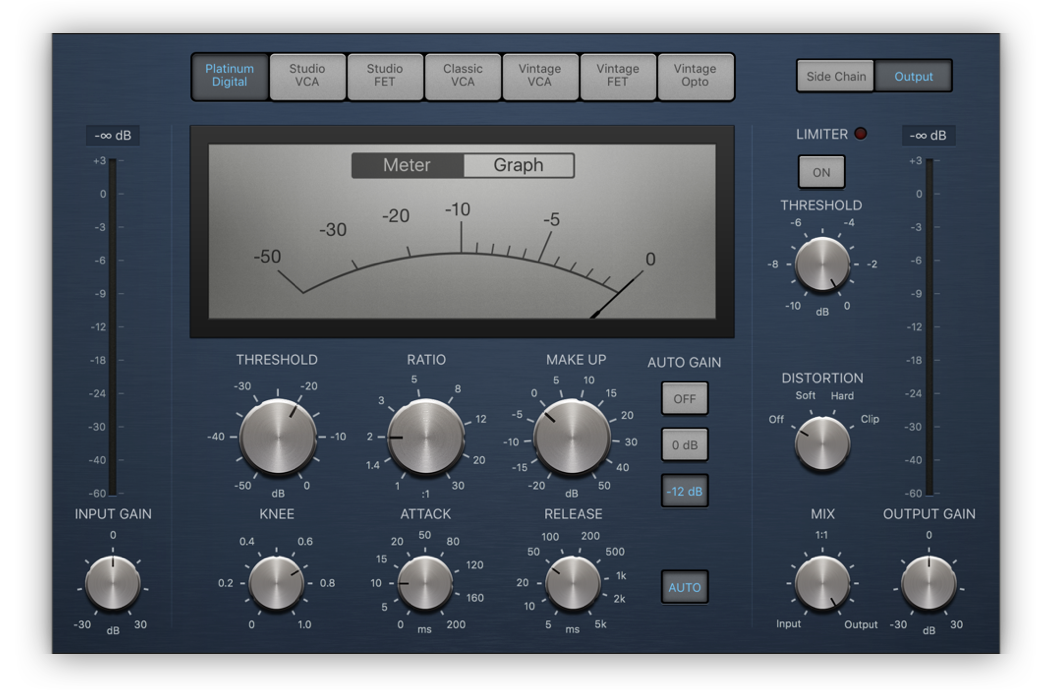Switch to the Graph view

[x=519, y=165]
